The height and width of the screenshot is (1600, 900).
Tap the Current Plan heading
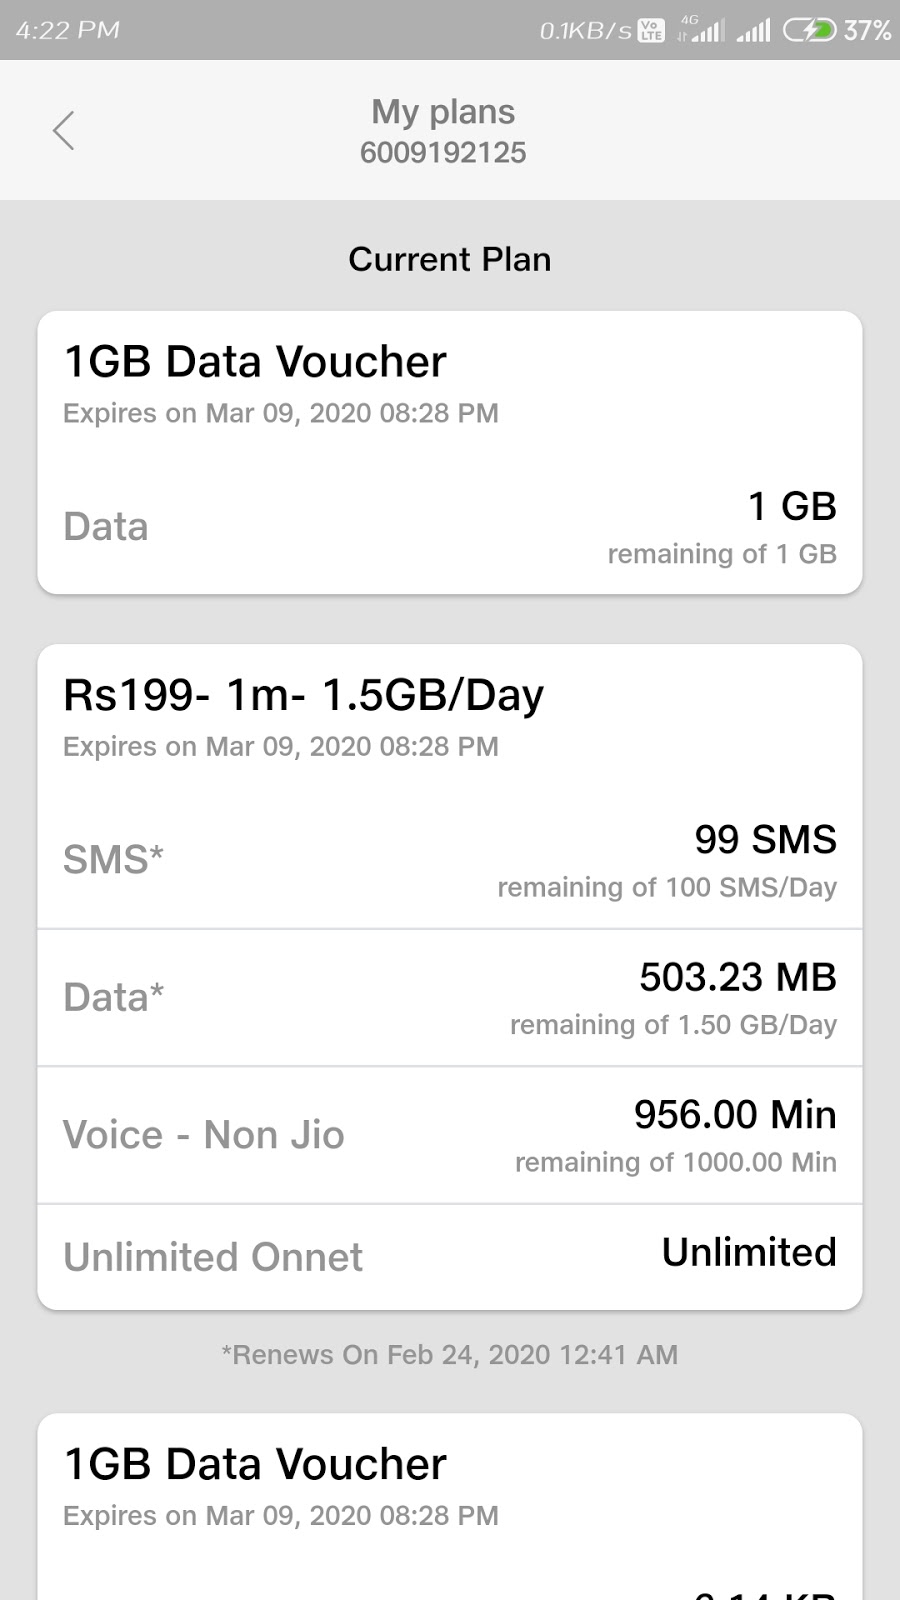point(449,260)
